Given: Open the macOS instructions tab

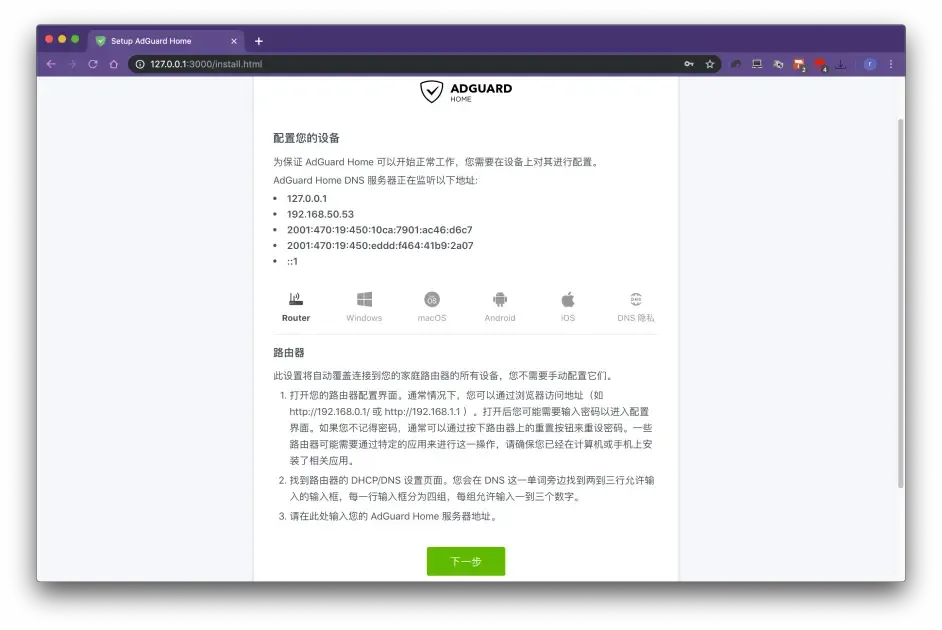Looking at the screenshot, I should 432,300.
